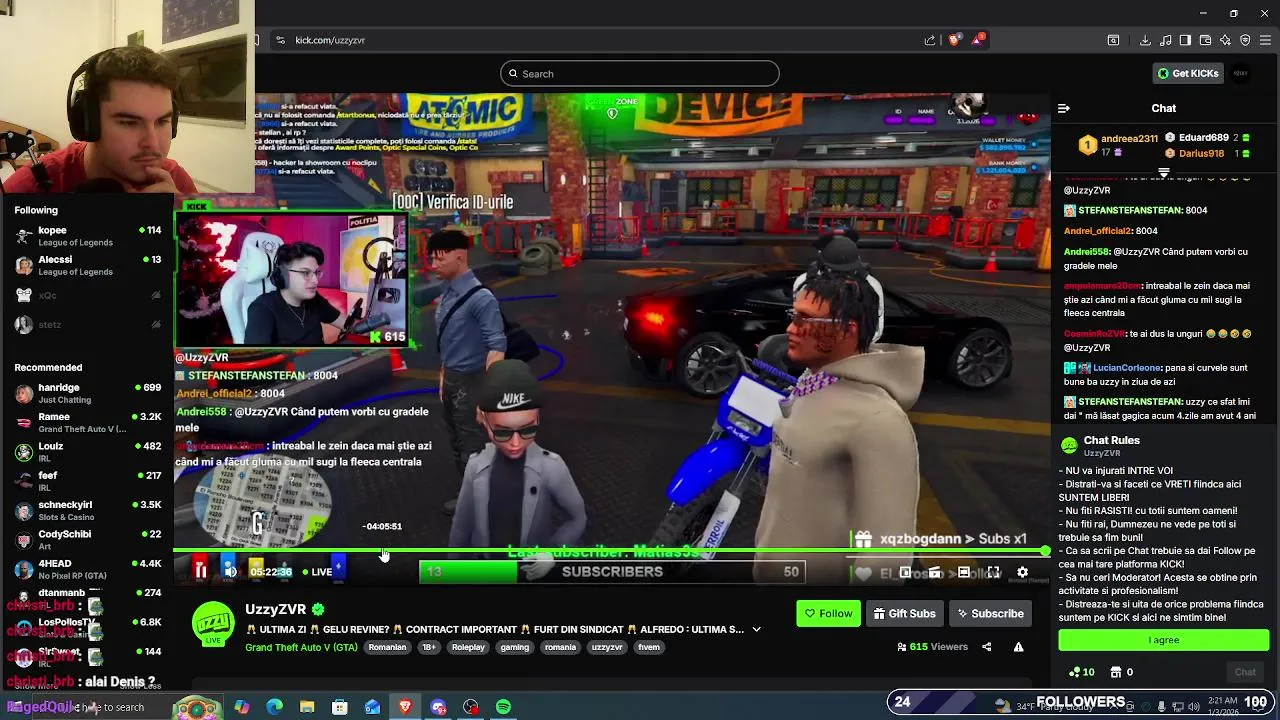
Task: Click the Get KICKs button
Action: [x=1188, y=73]
